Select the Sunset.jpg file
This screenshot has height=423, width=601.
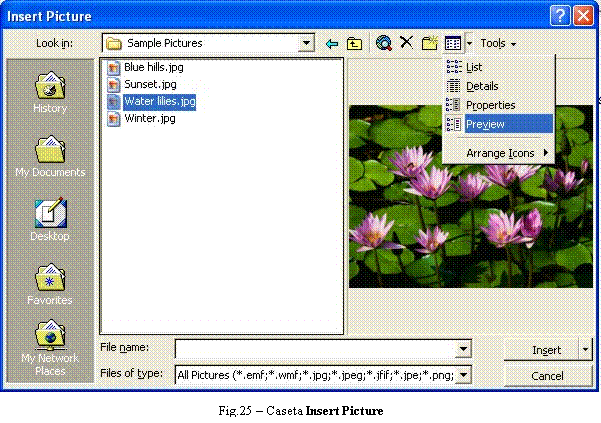pyautogui.click(x=149, y=84)
